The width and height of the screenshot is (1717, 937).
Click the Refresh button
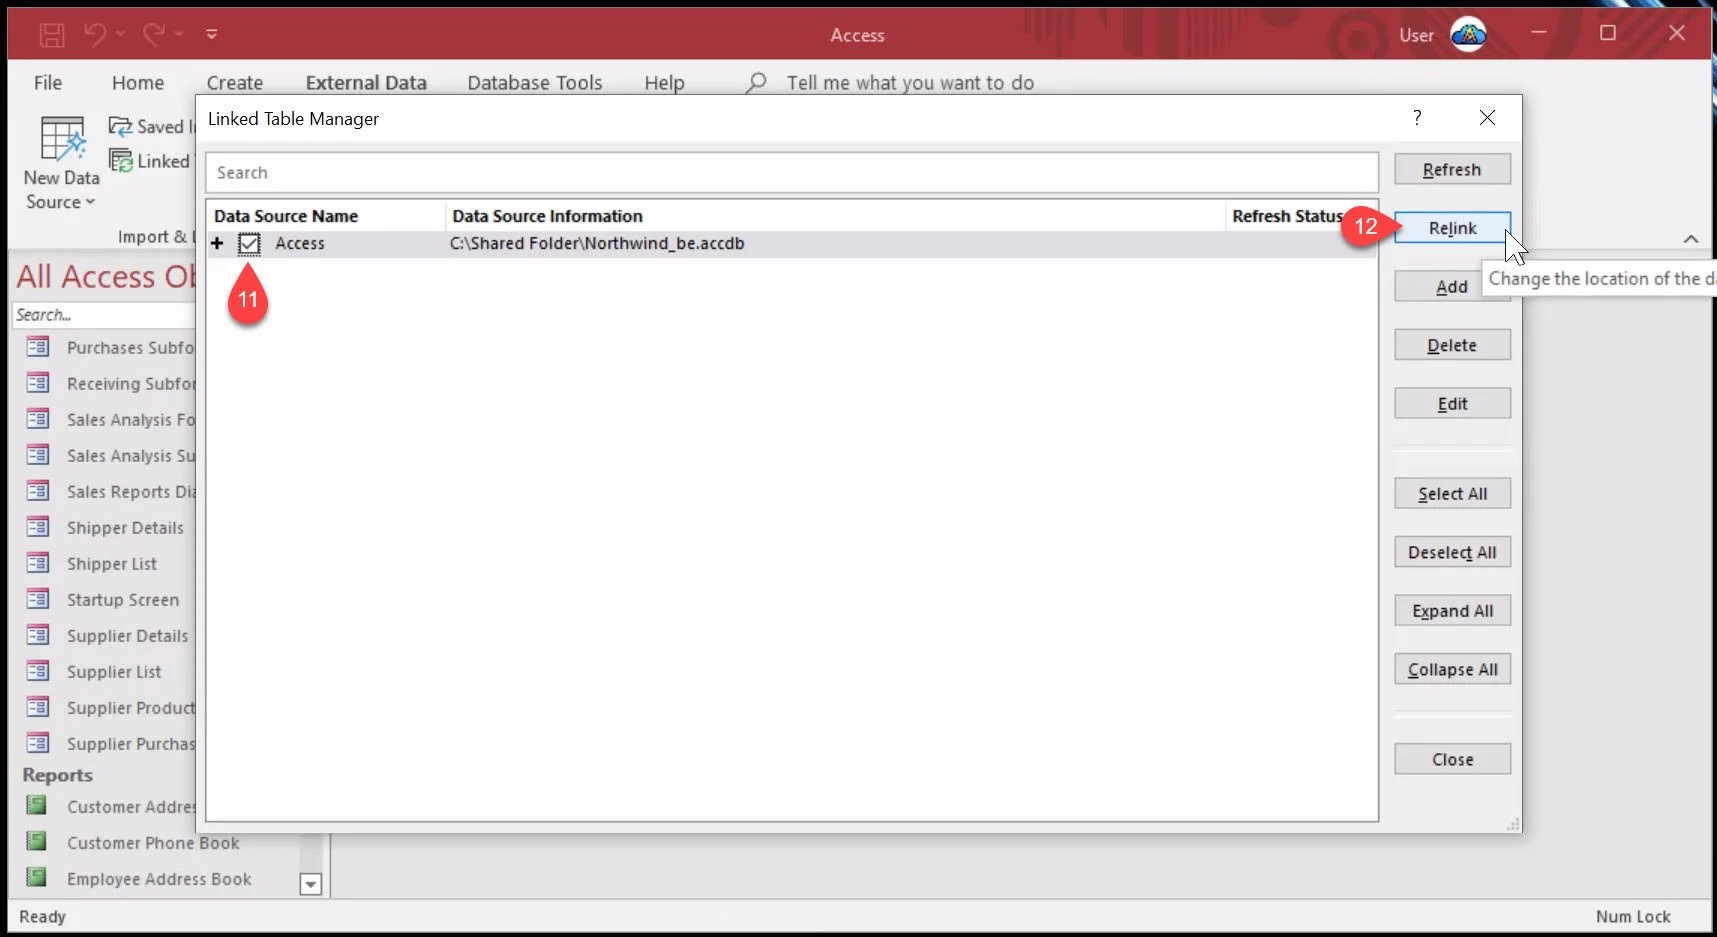point(1452,169)
